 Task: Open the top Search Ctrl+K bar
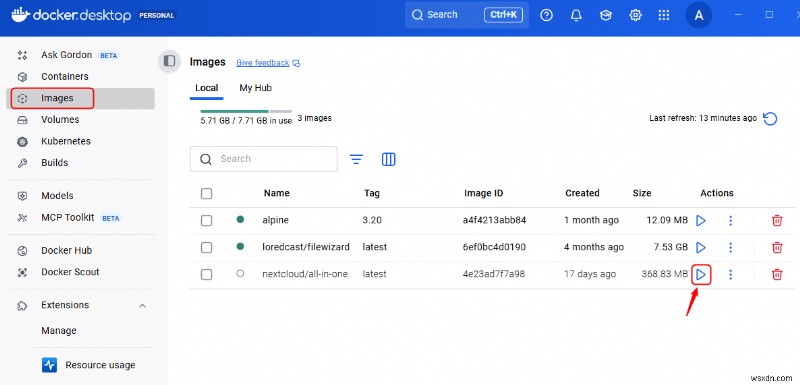coord(467,15)
